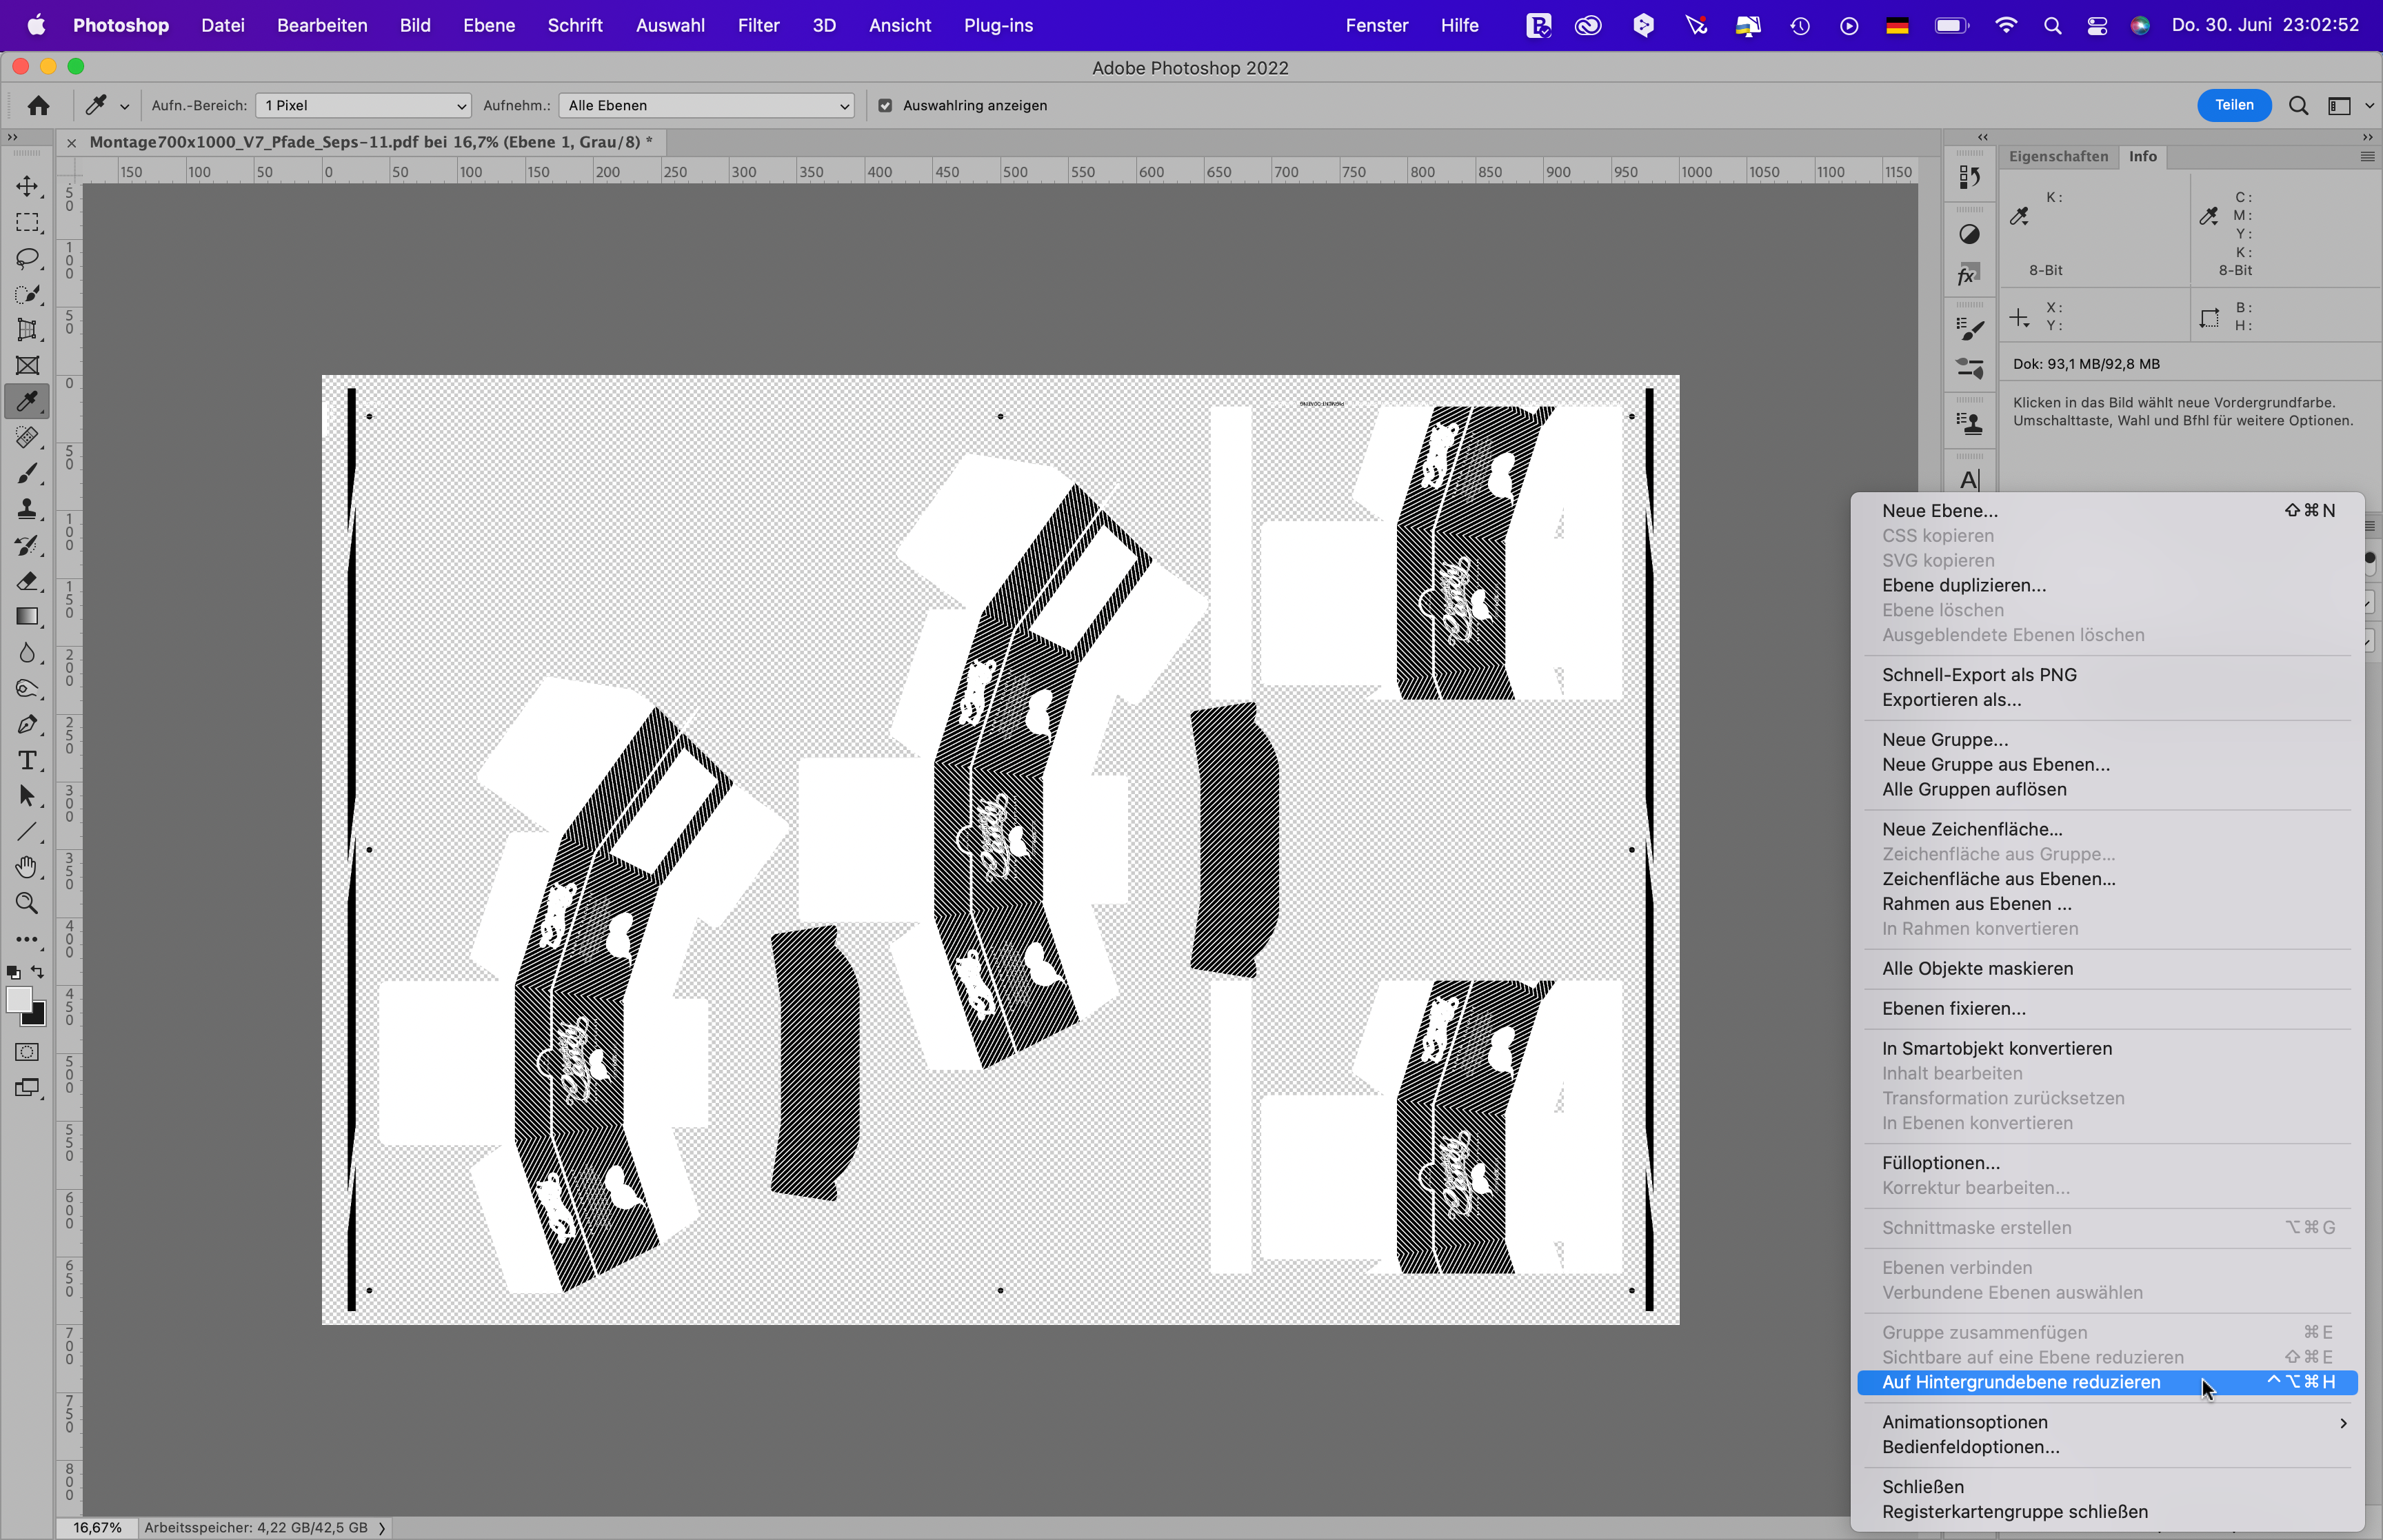
Task: Click the Home button in options bar
Action: coord(38,105)
